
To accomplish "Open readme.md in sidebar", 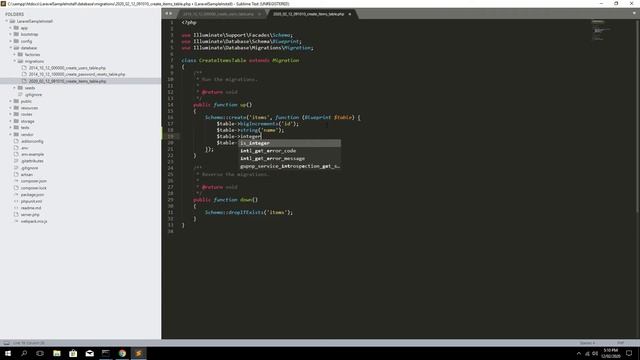I will point(31,208).
